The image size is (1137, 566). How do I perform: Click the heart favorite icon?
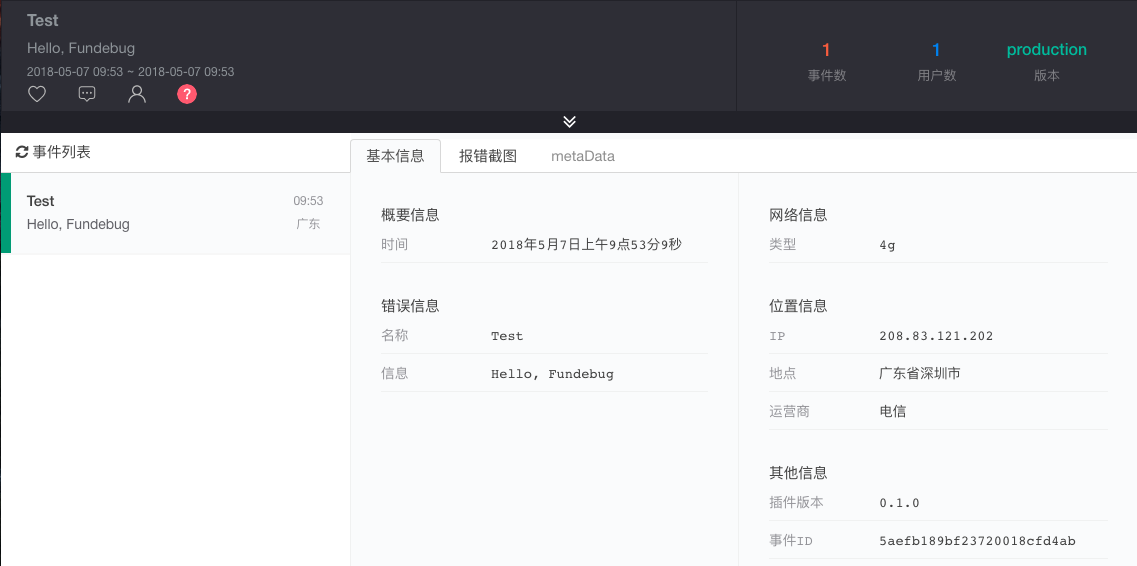(x=37, y=94)
